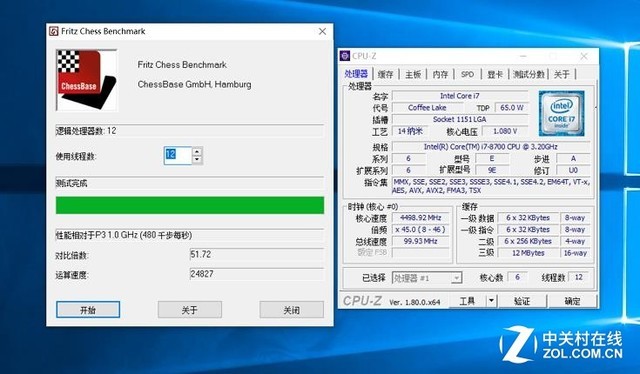Screen dimensions: 640x374
Task: Click the L2 cache 6 x 256 KBytes value
Action: [528, 241]
